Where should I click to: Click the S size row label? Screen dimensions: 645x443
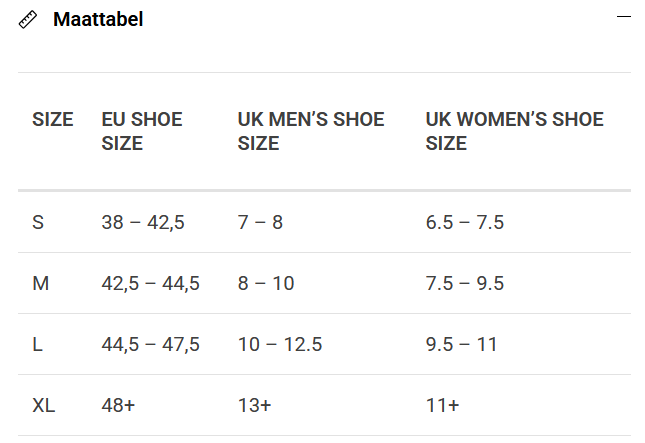(38, 223)
